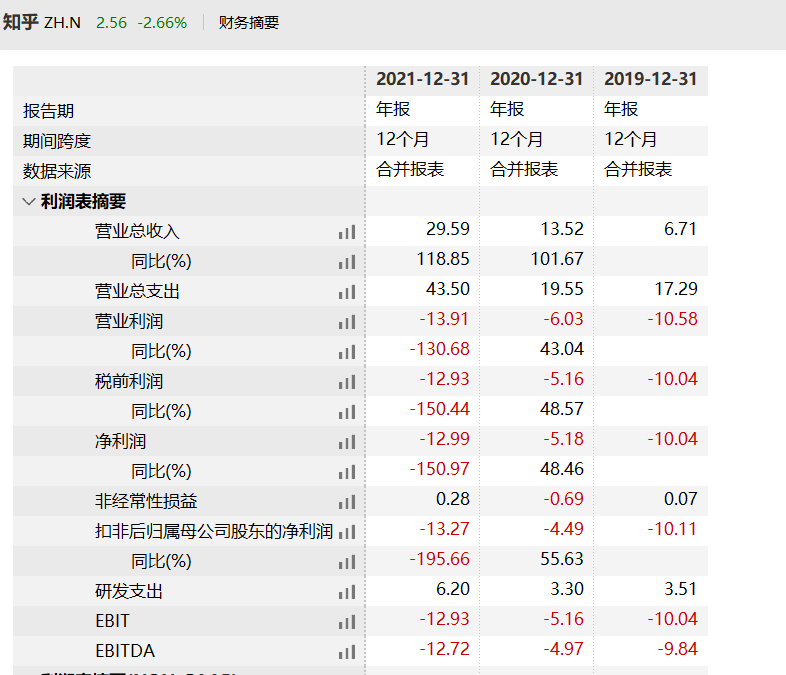Click the 税前利润 row label

click(129, 382)
